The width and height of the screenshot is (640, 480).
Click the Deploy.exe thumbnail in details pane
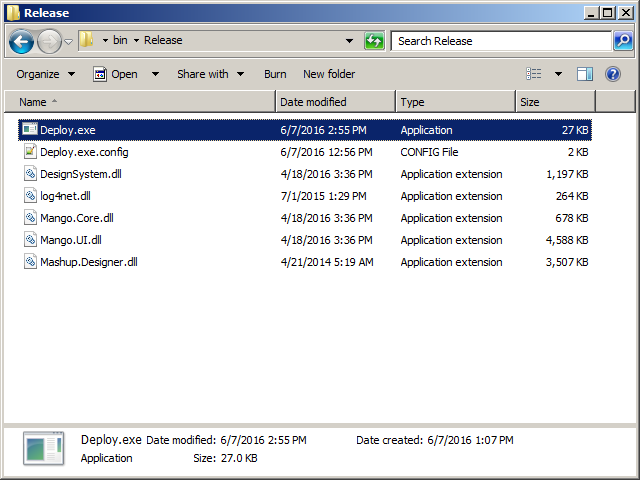44,448
